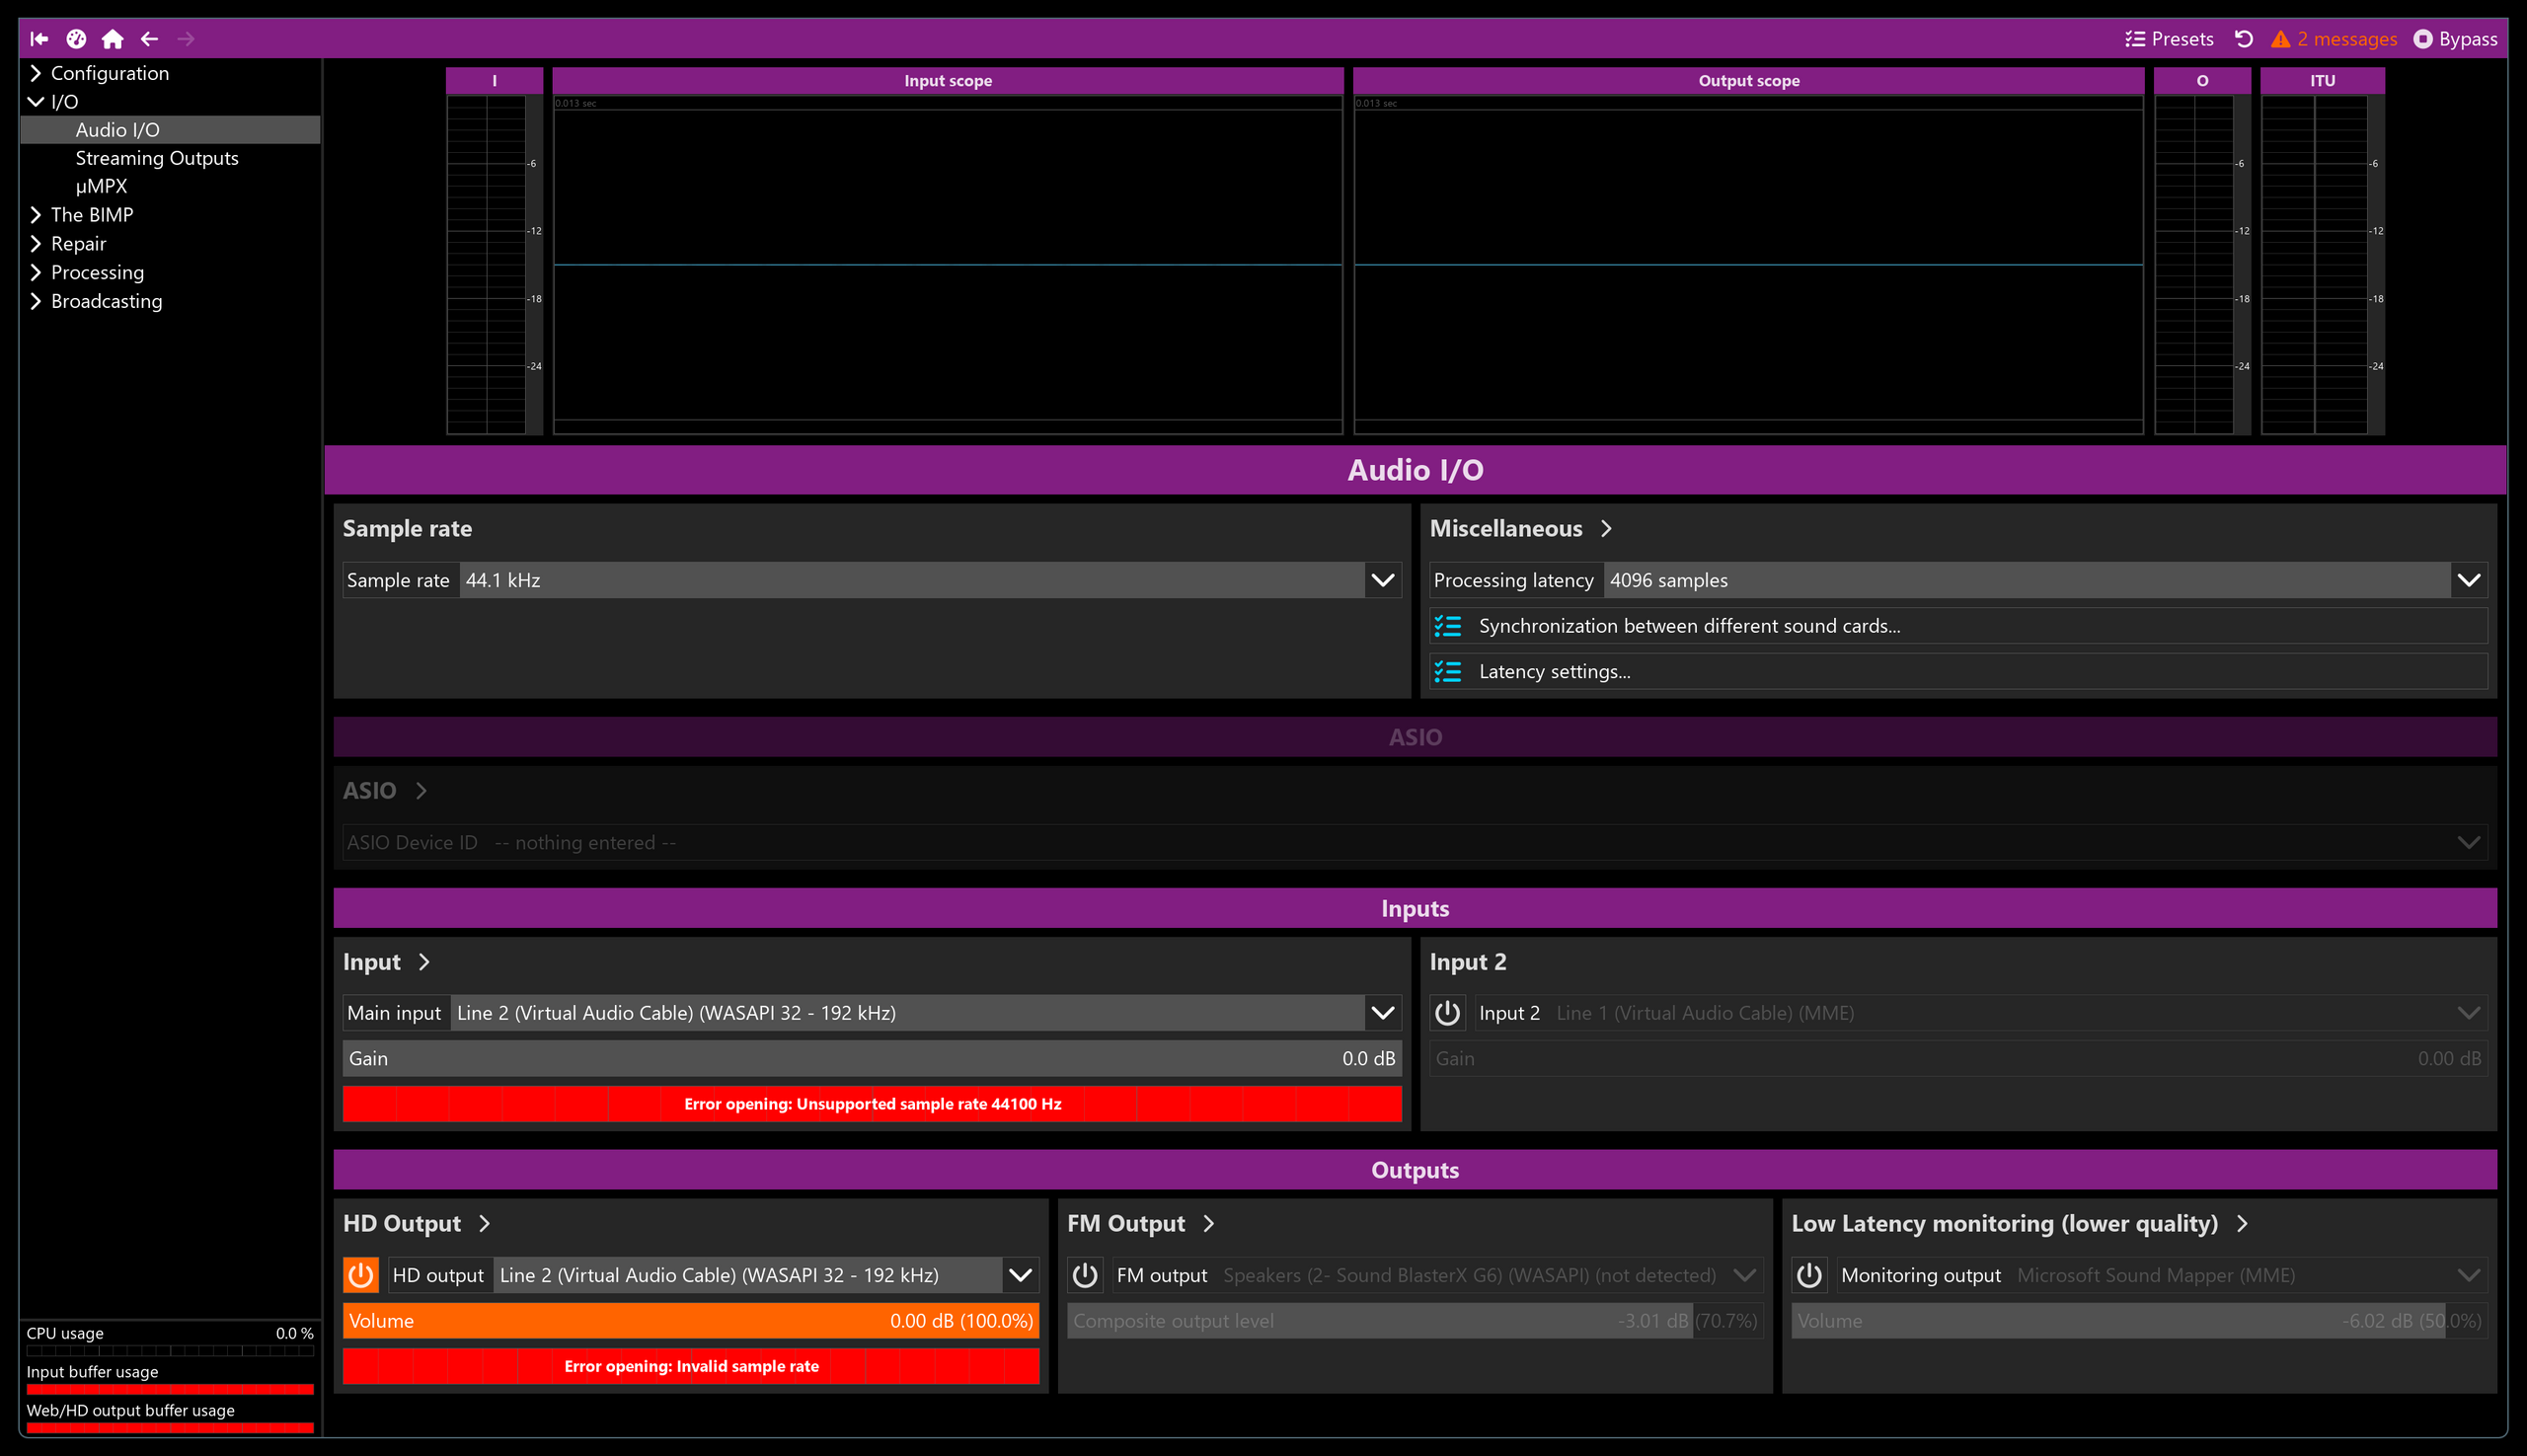Open the 2 messages warning indicator
Image resolution: width=2527 pixels, height=1456 pixels.
point(2334,39)
